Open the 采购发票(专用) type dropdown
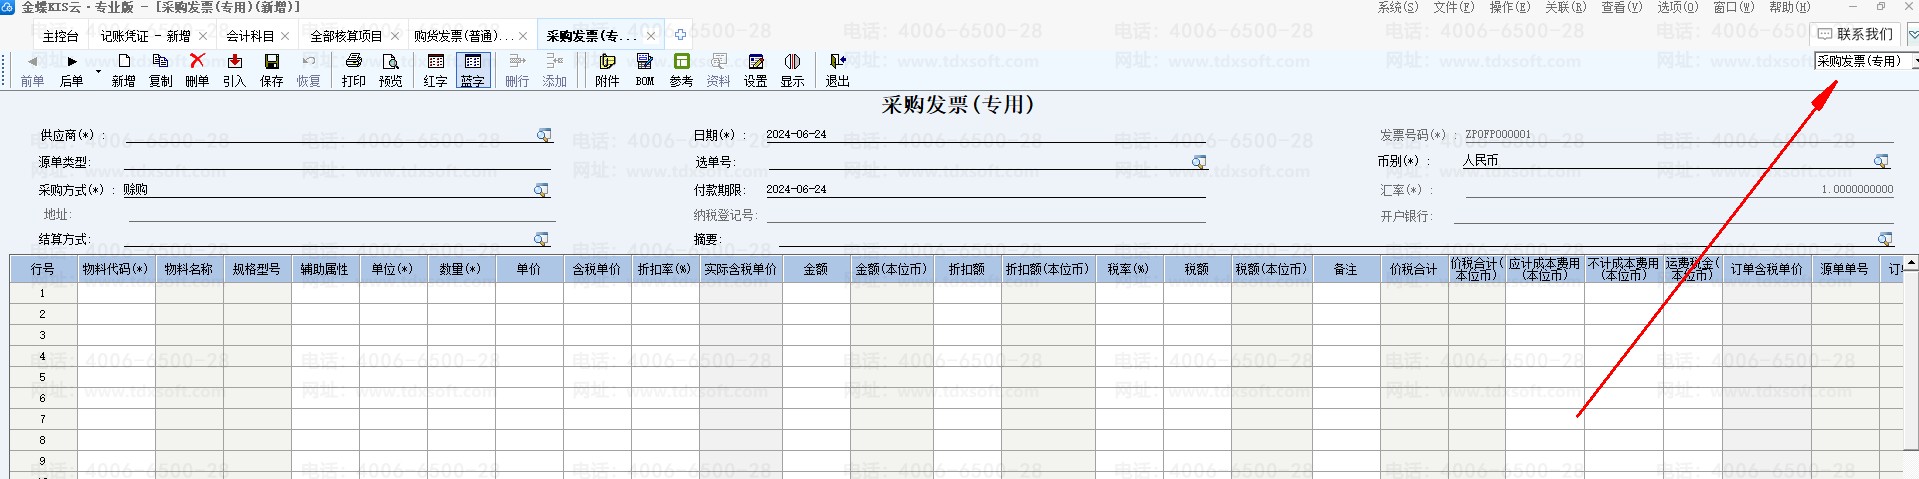The image size is (1919, 479). tap(1914, 61)
